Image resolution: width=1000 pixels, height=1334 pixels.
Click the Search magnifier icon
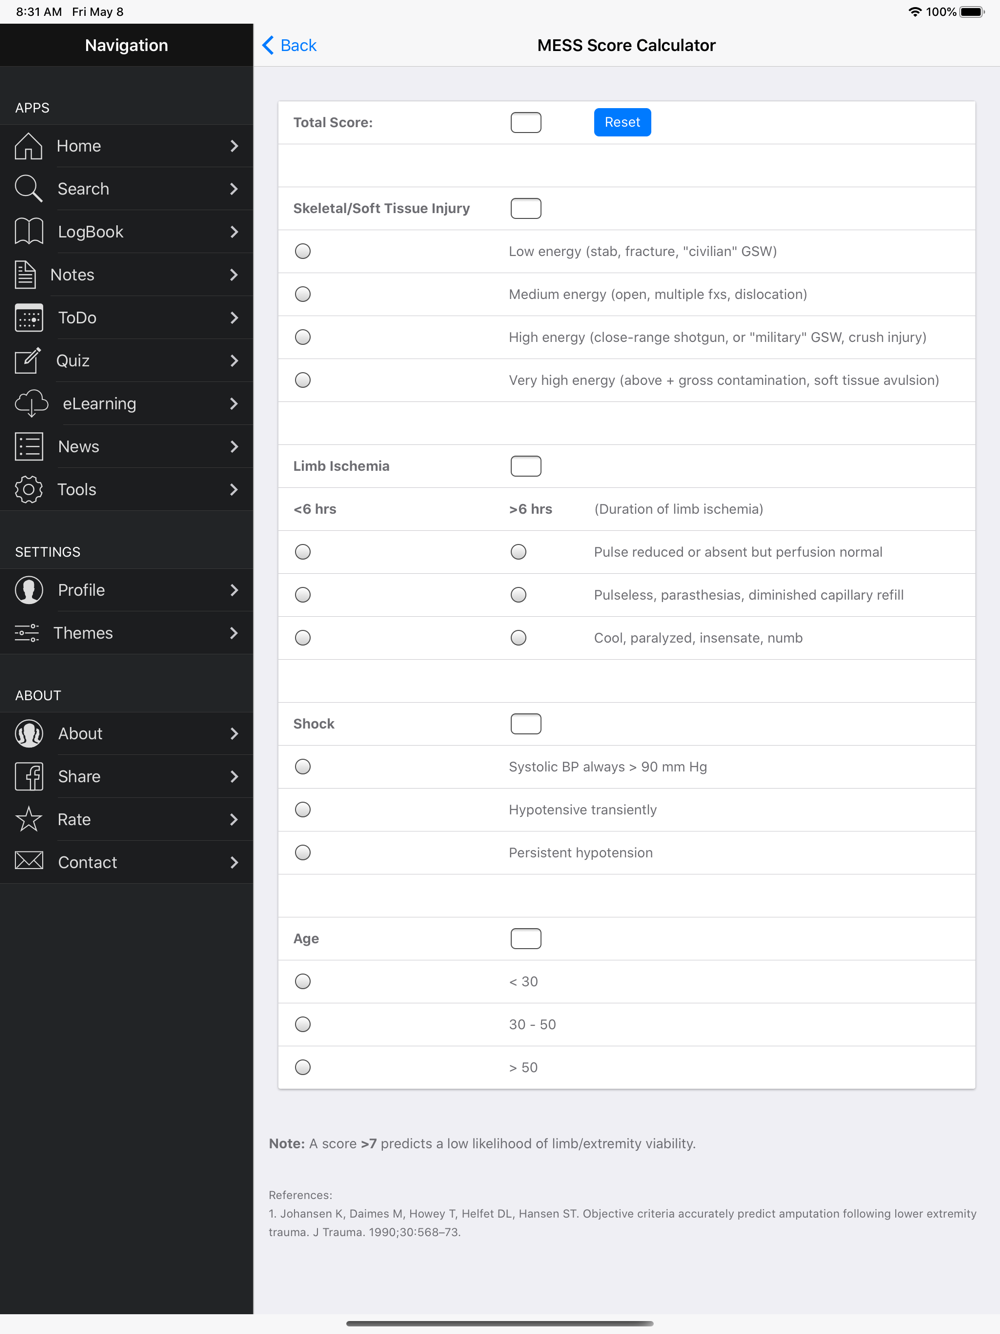click(29, 189)
